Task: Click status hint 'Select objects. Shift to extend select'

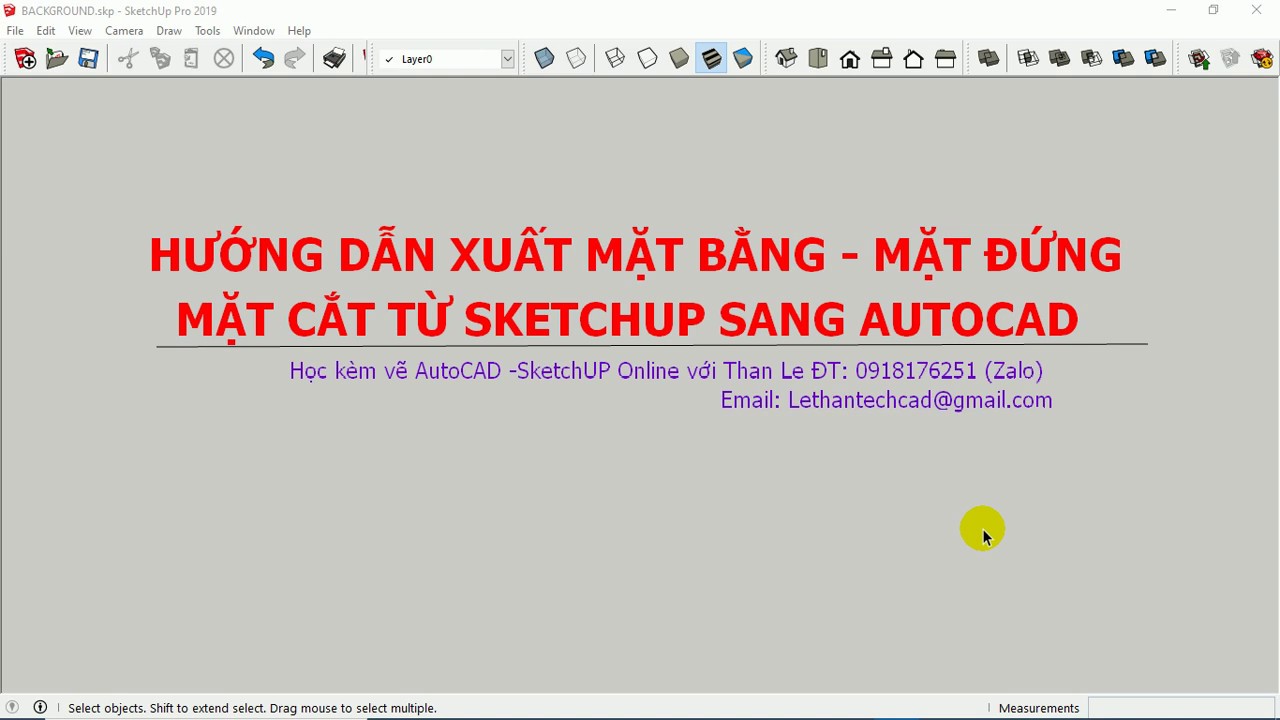Action: [x=252, y=708]
